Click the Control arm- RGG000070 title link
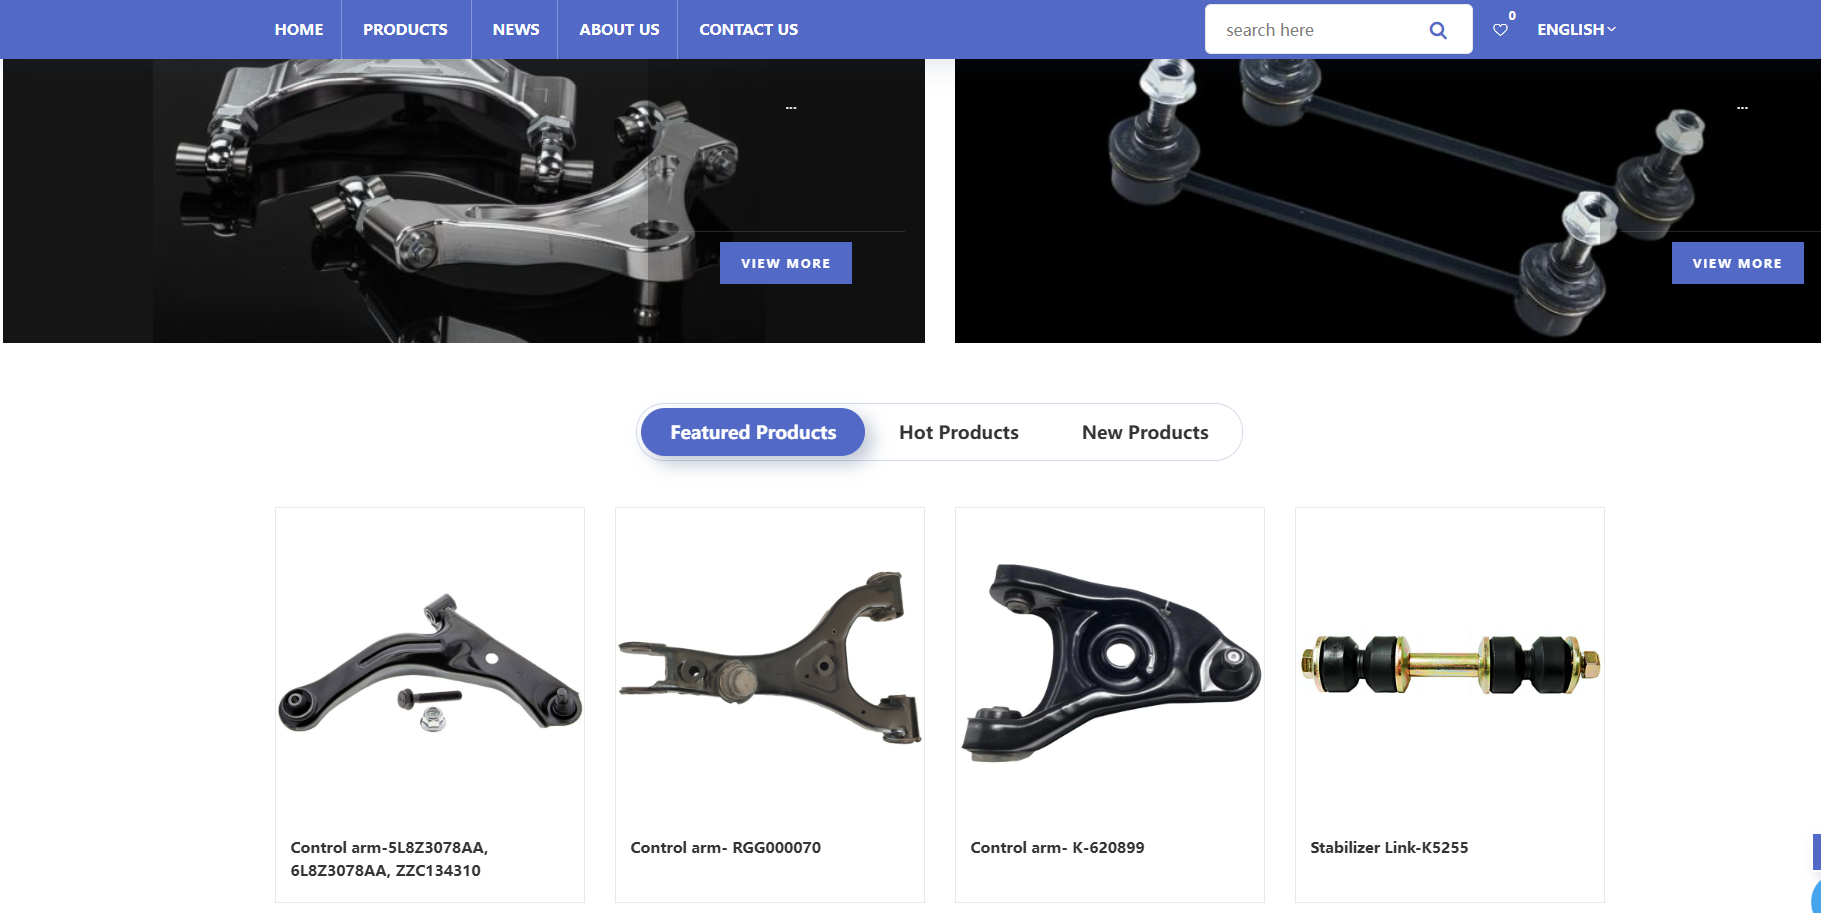 726,847
